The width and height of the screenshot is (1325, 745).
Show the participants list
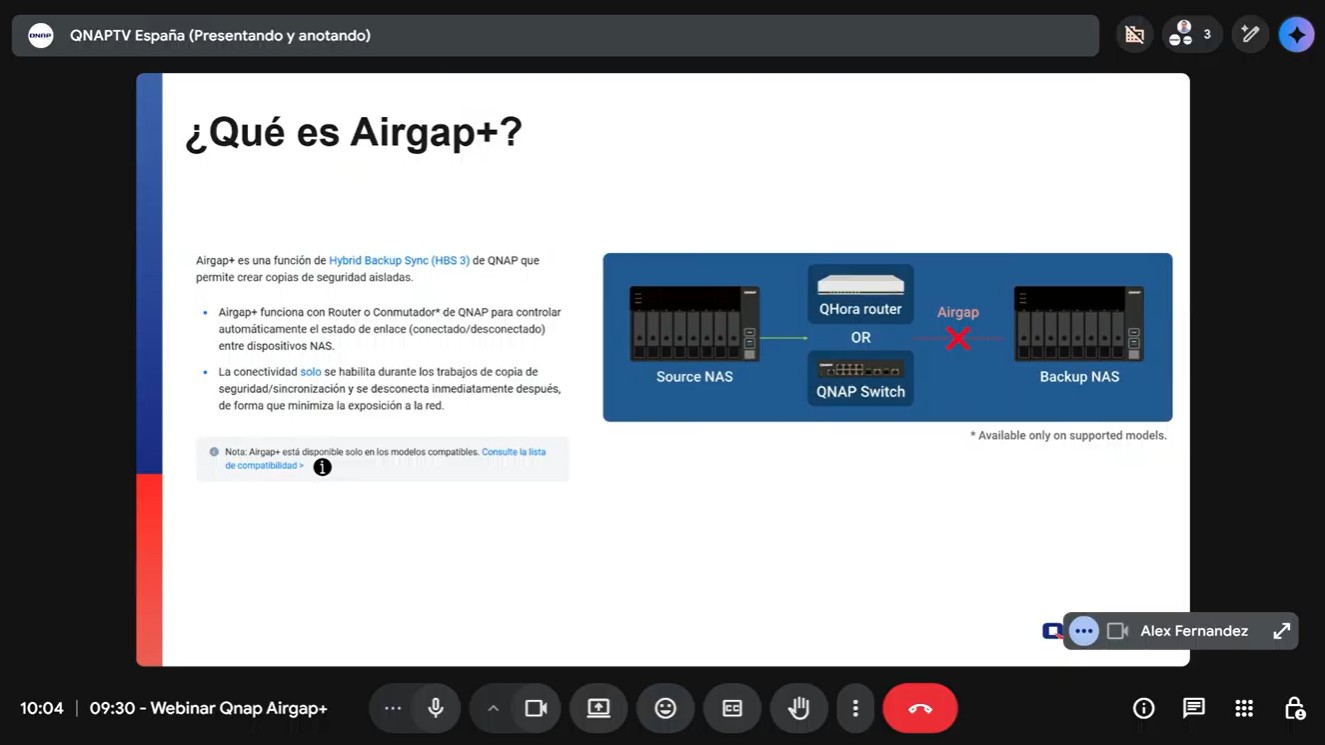click(x=1191, y=35)
